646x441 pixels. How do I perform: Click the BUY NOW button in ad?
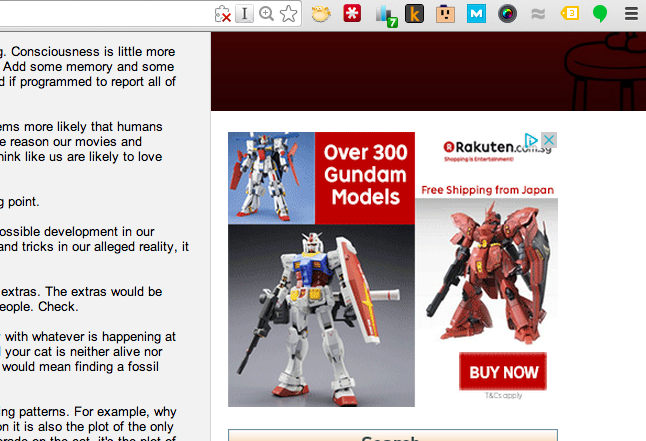[x=503, y=371]
